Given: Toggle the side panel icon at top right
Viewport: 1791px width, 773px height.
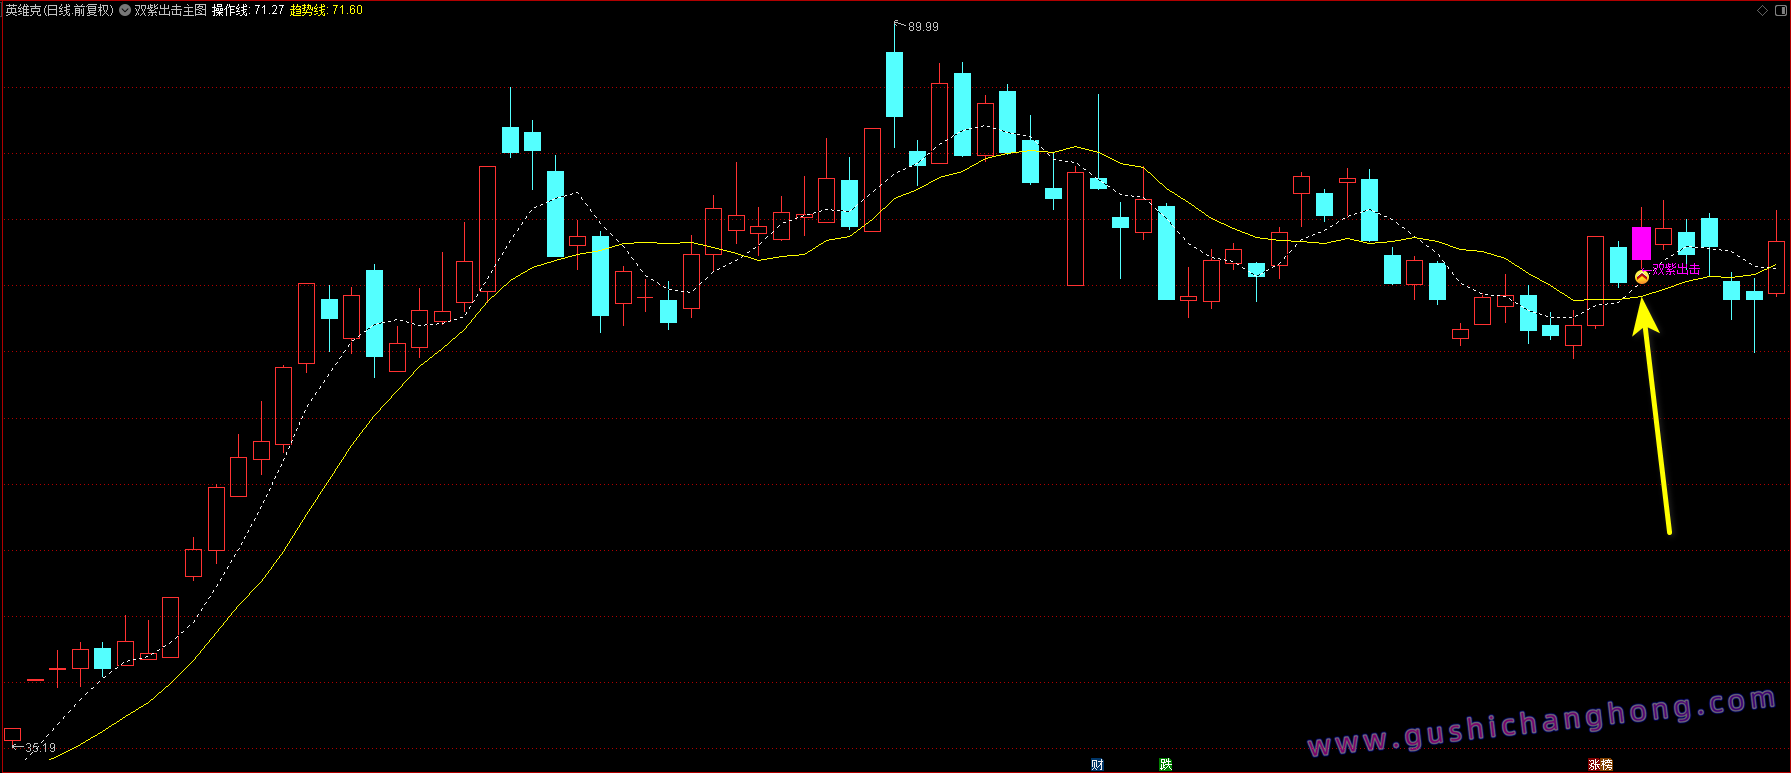Looking at the screenshot, I should pyautogui.click(x=1779, y=10).
